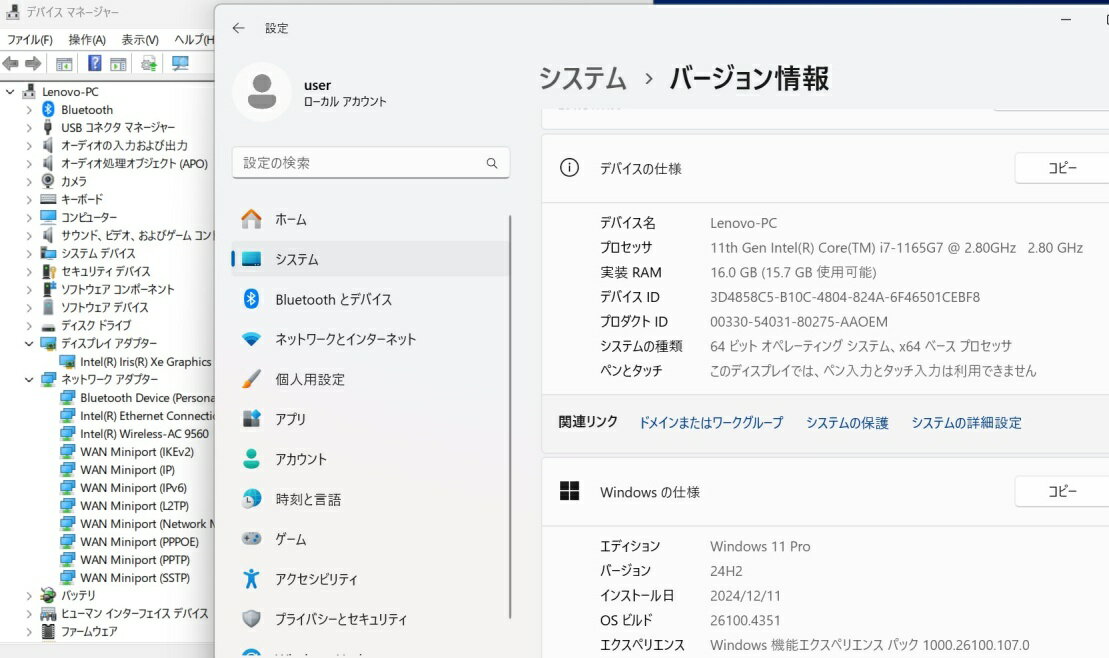
Task: Copy device specifications with コピー button
Action: (1061, 168)
